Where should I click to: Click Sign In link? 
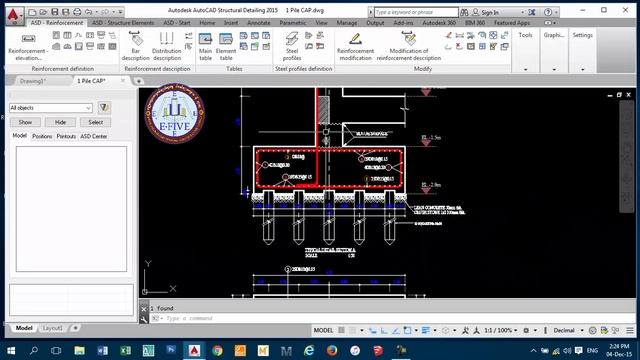point(490,13)
